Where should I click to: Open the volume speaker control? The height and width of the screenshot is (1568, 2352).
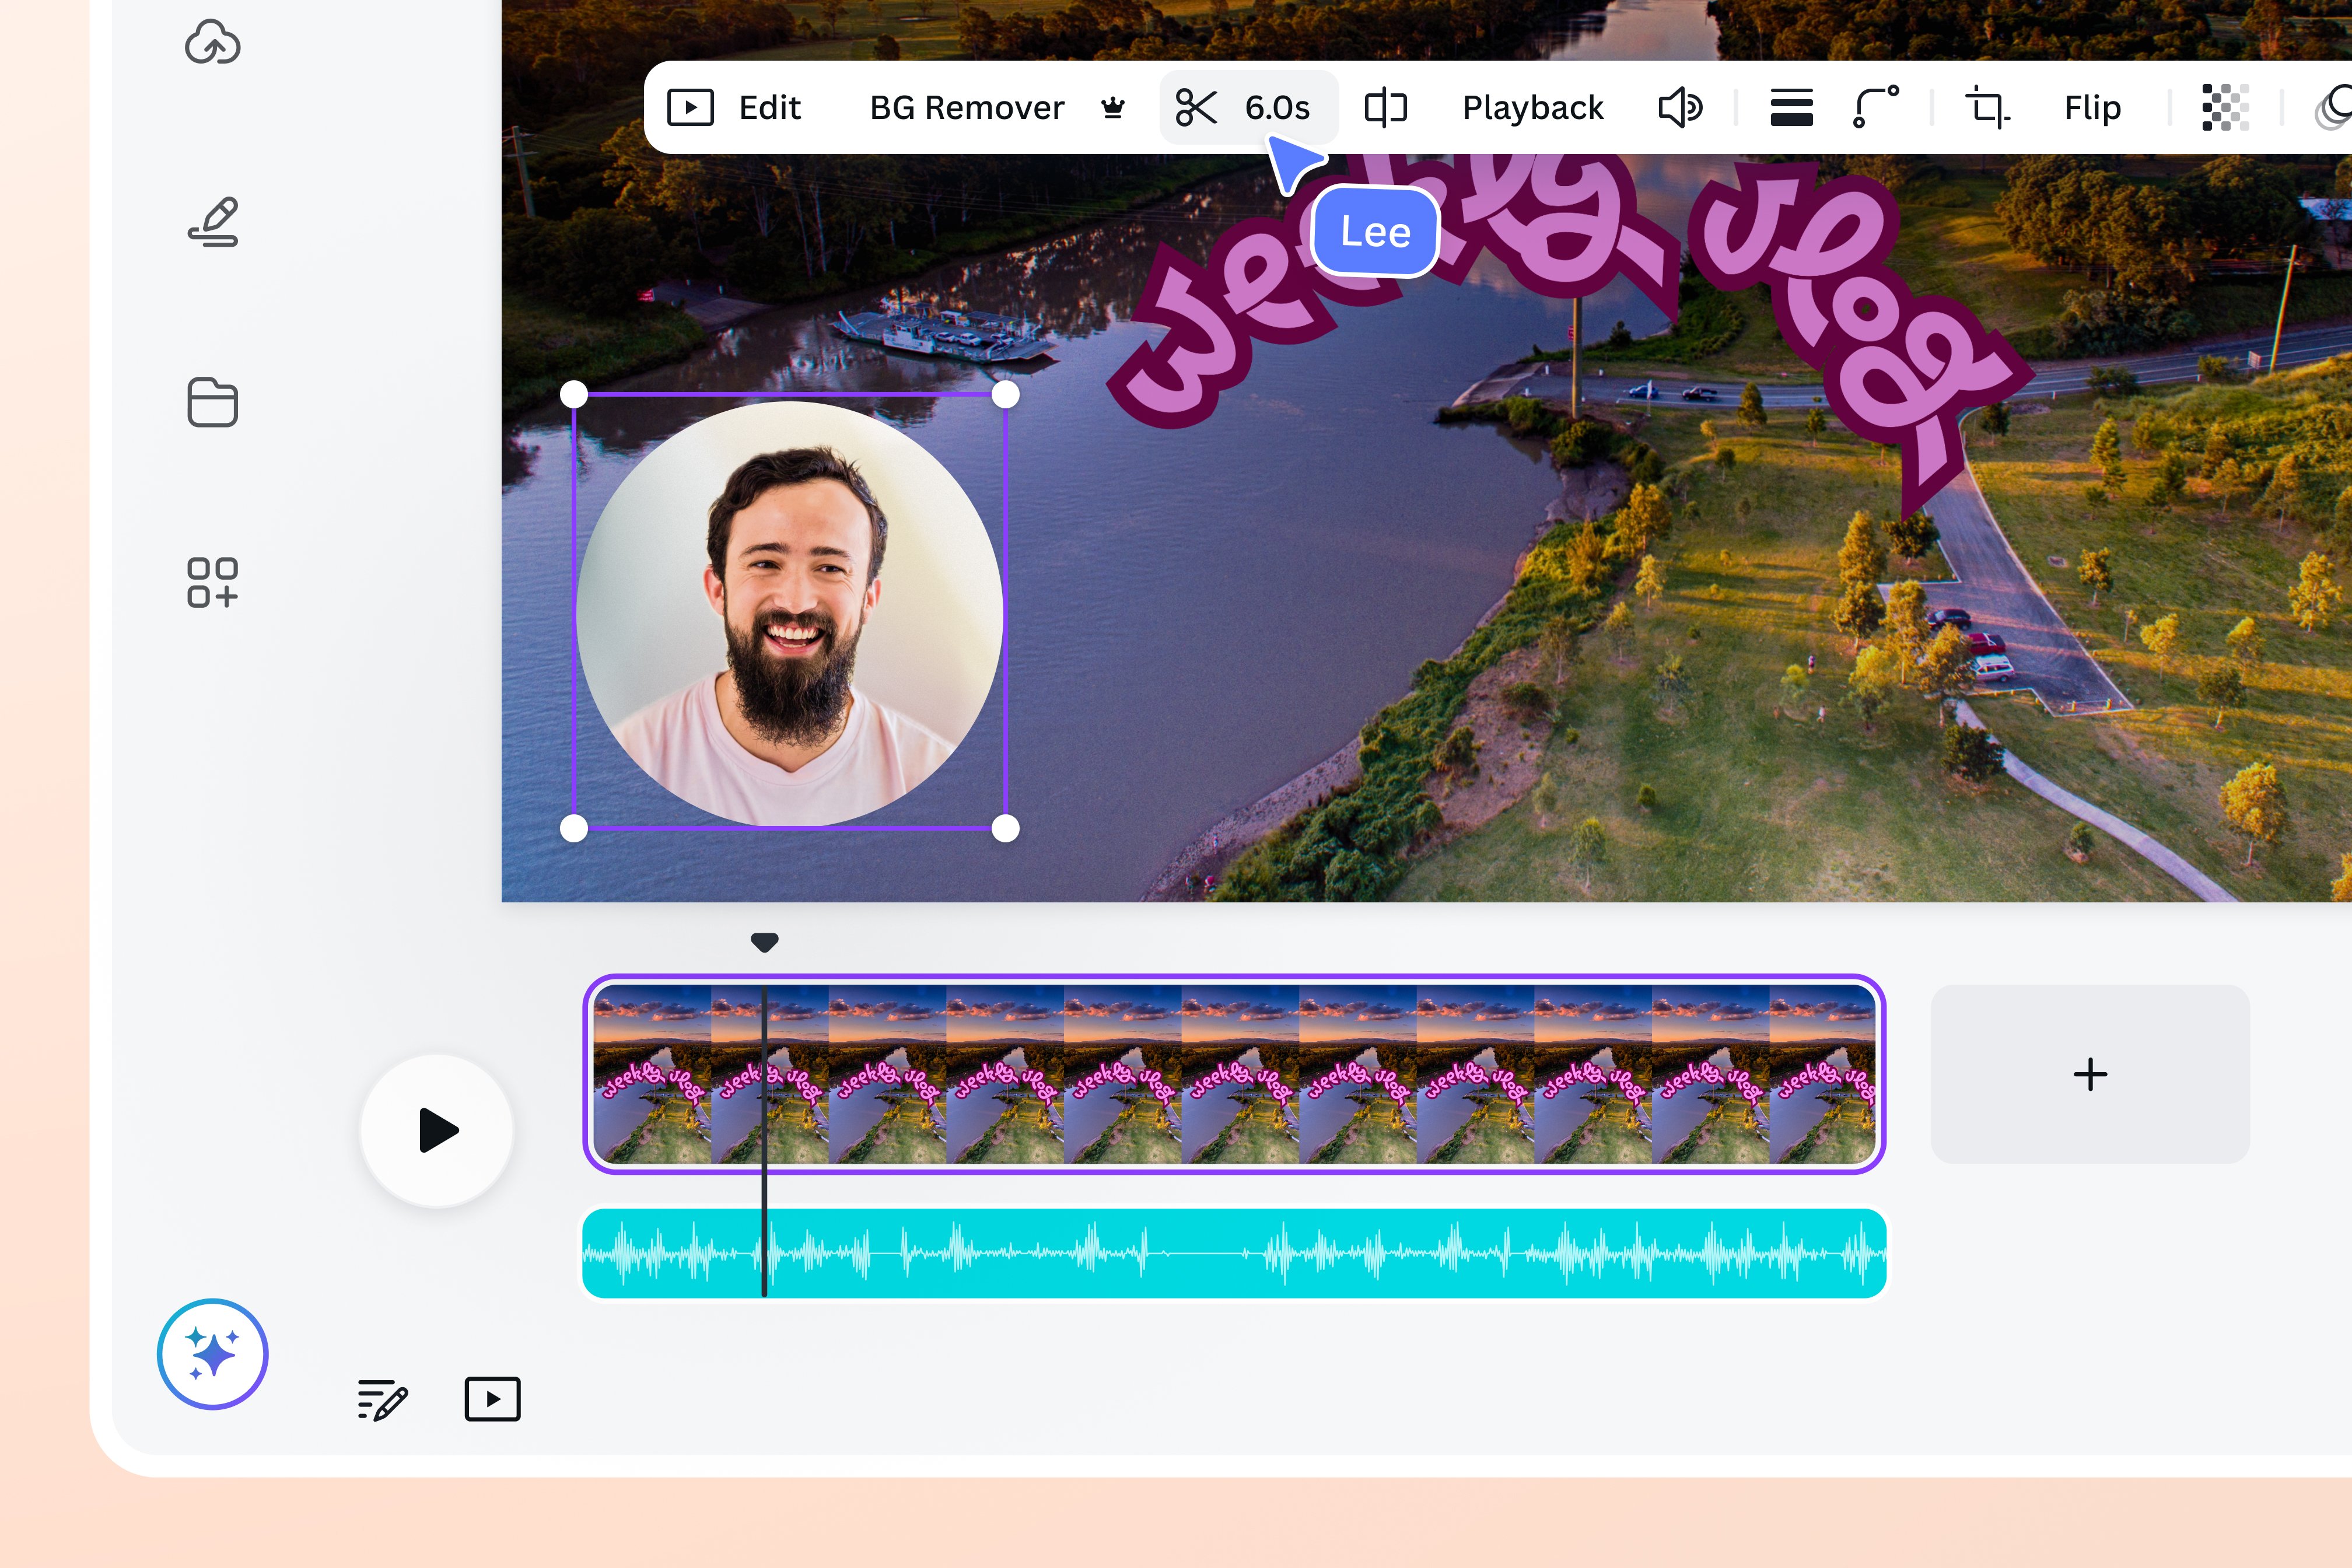1679,107
